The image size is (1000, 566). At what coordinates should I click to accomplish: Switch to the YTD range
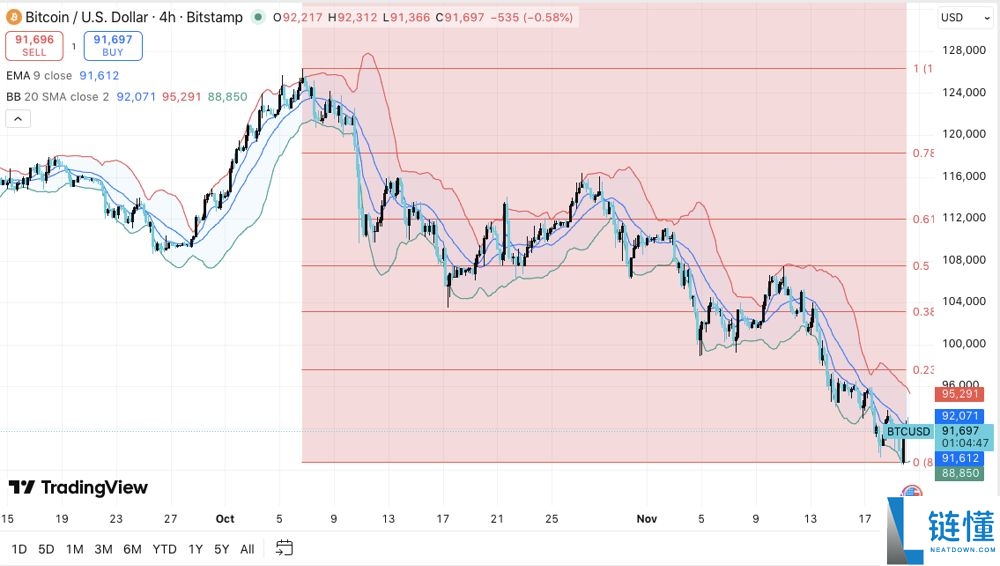[x=166, y=548]
